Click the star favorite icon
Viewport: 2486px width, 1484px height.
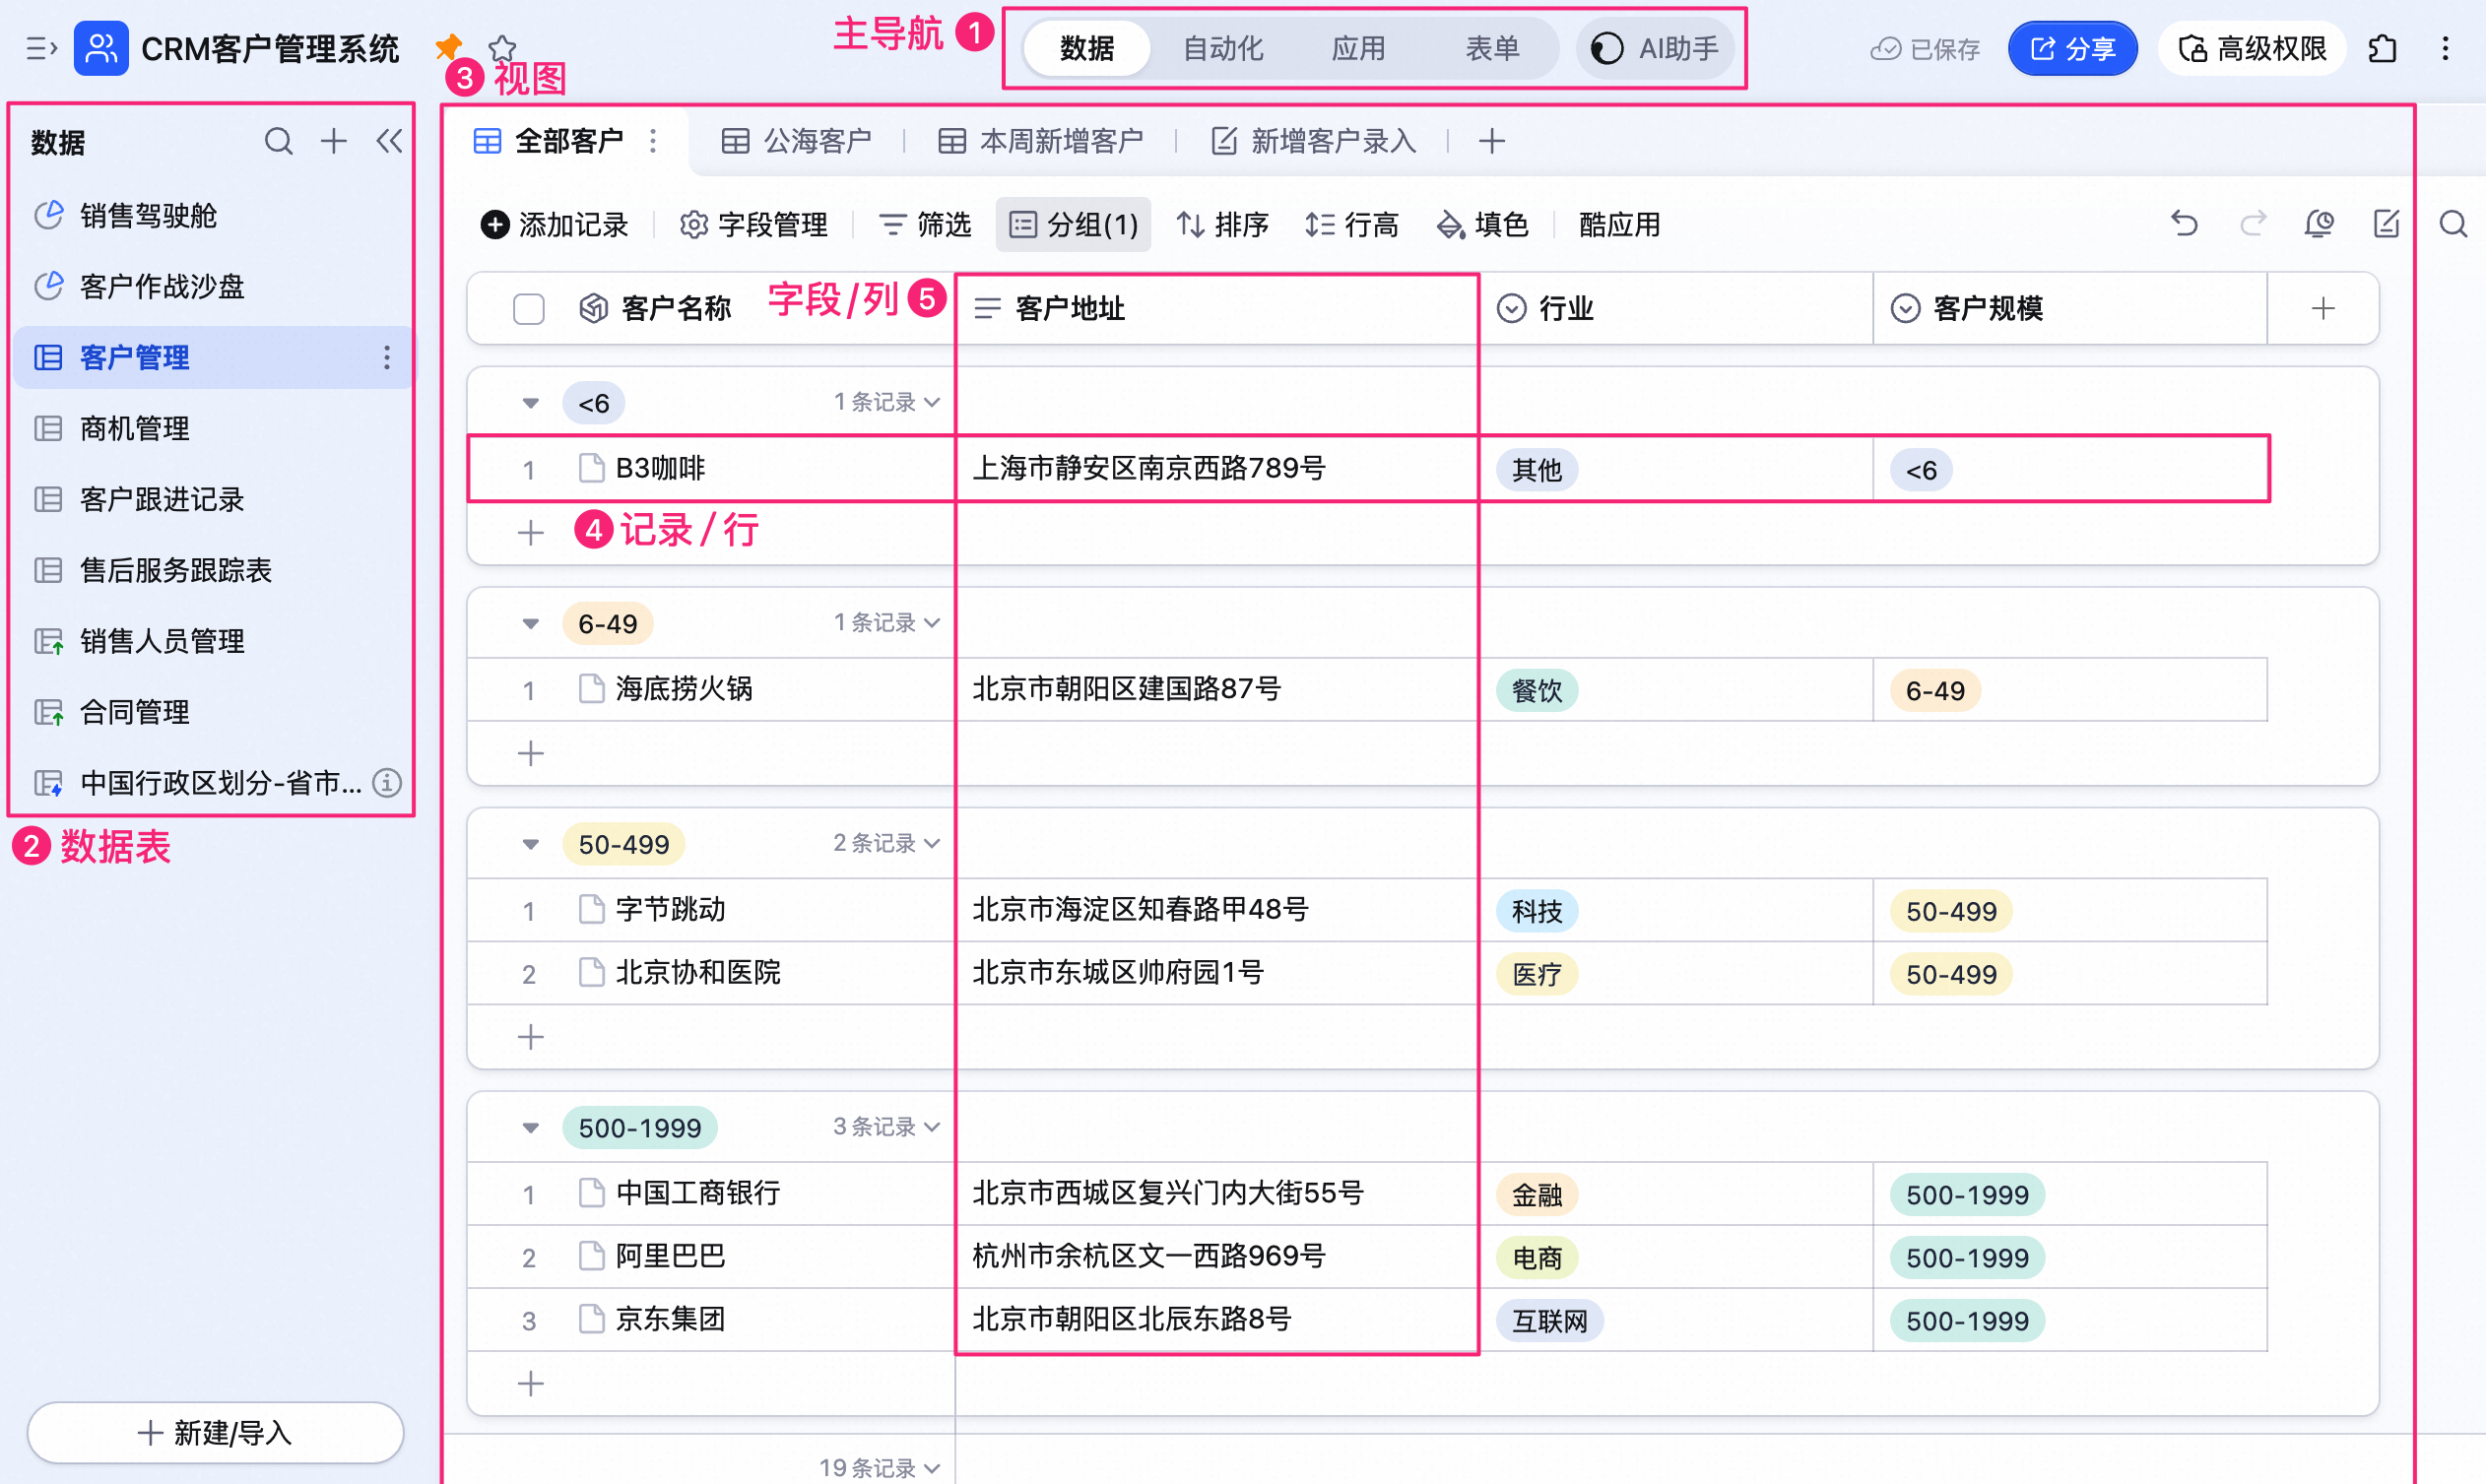(502, 47)
